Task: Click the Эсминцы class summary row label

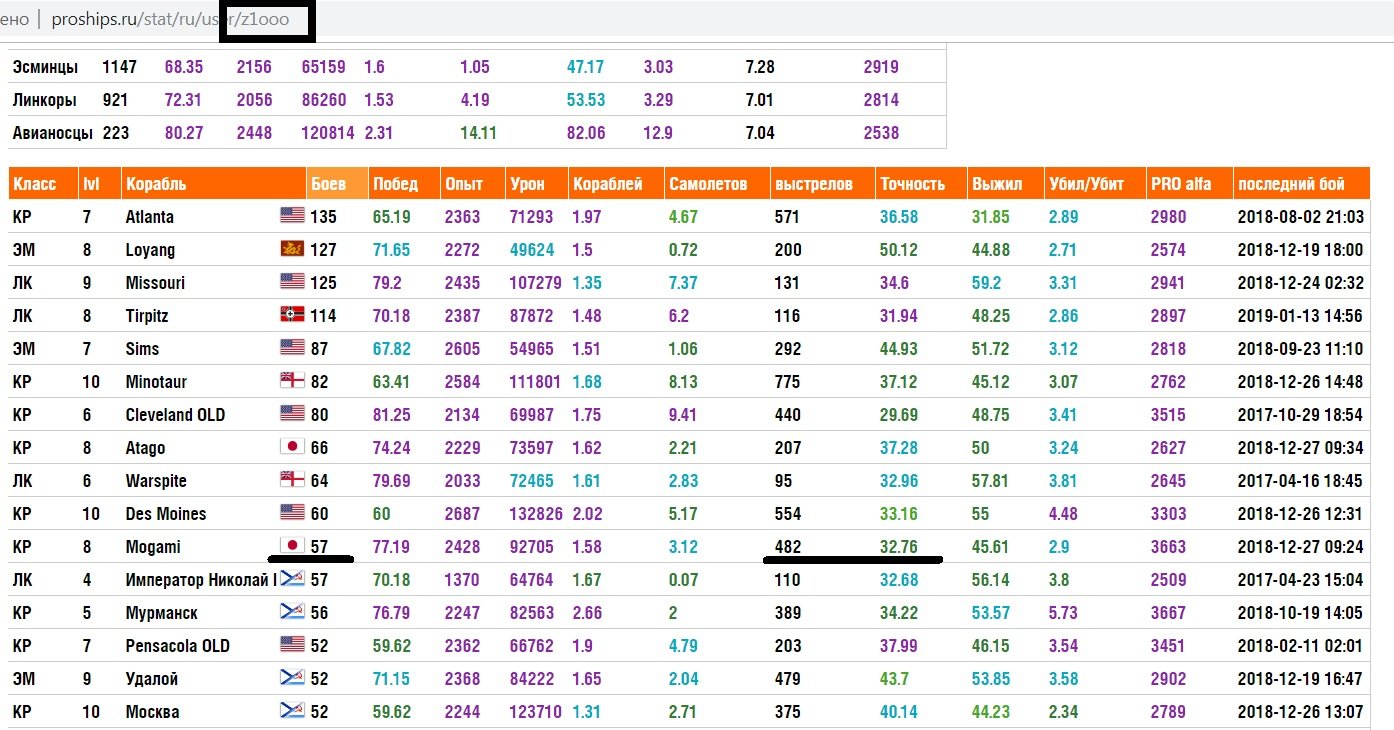Action: (x=45, y=67)
